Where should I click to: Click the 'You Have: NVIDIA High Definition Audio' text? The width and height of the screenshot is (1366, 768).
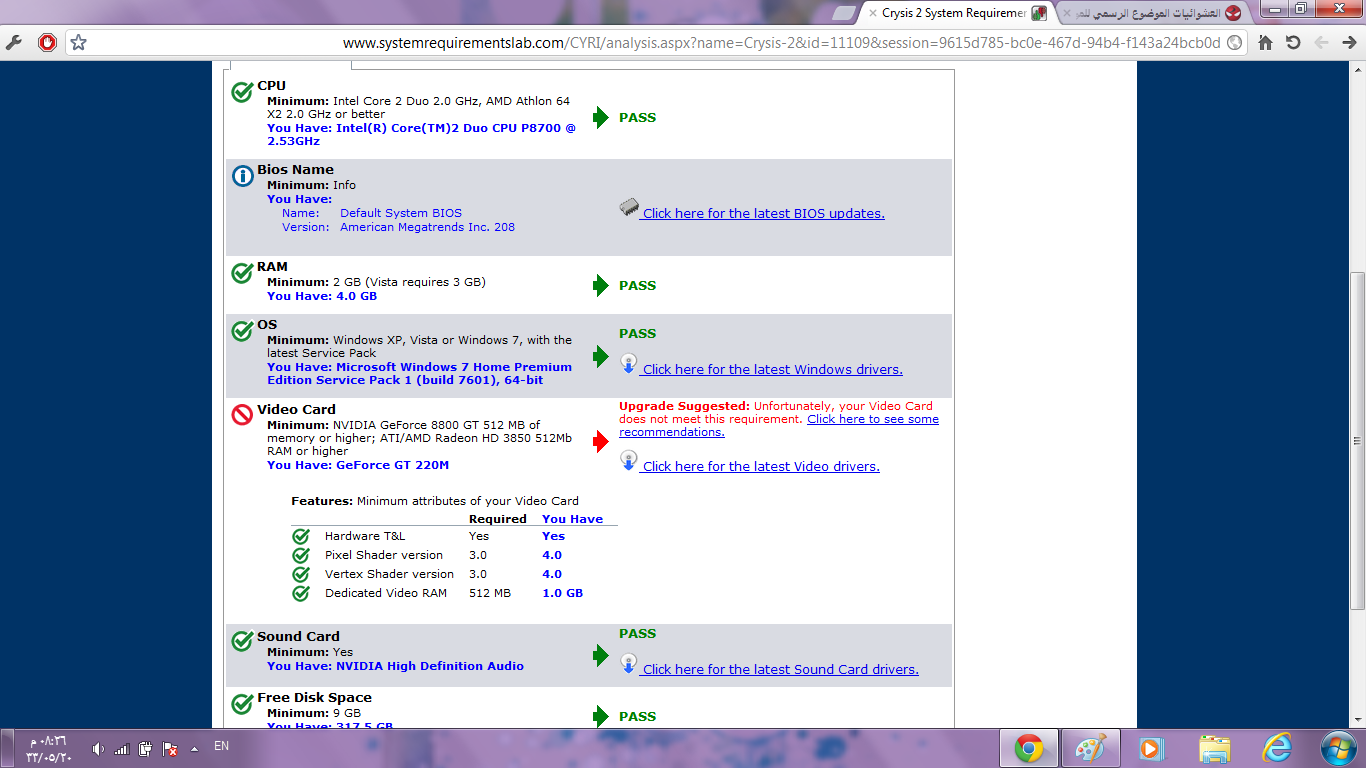[x=395, y=666]
